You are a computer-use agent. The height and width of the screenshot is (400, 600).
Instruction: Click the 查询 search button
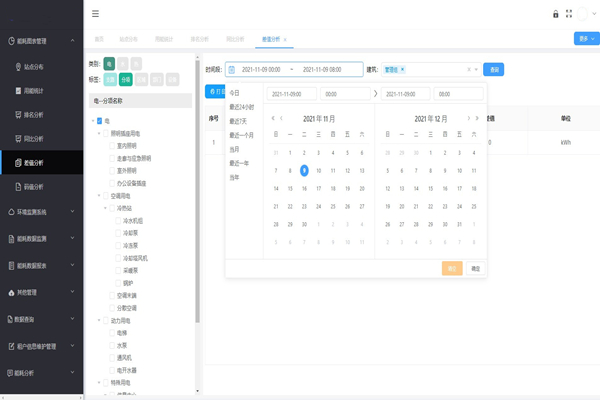(x=493, y=70)
